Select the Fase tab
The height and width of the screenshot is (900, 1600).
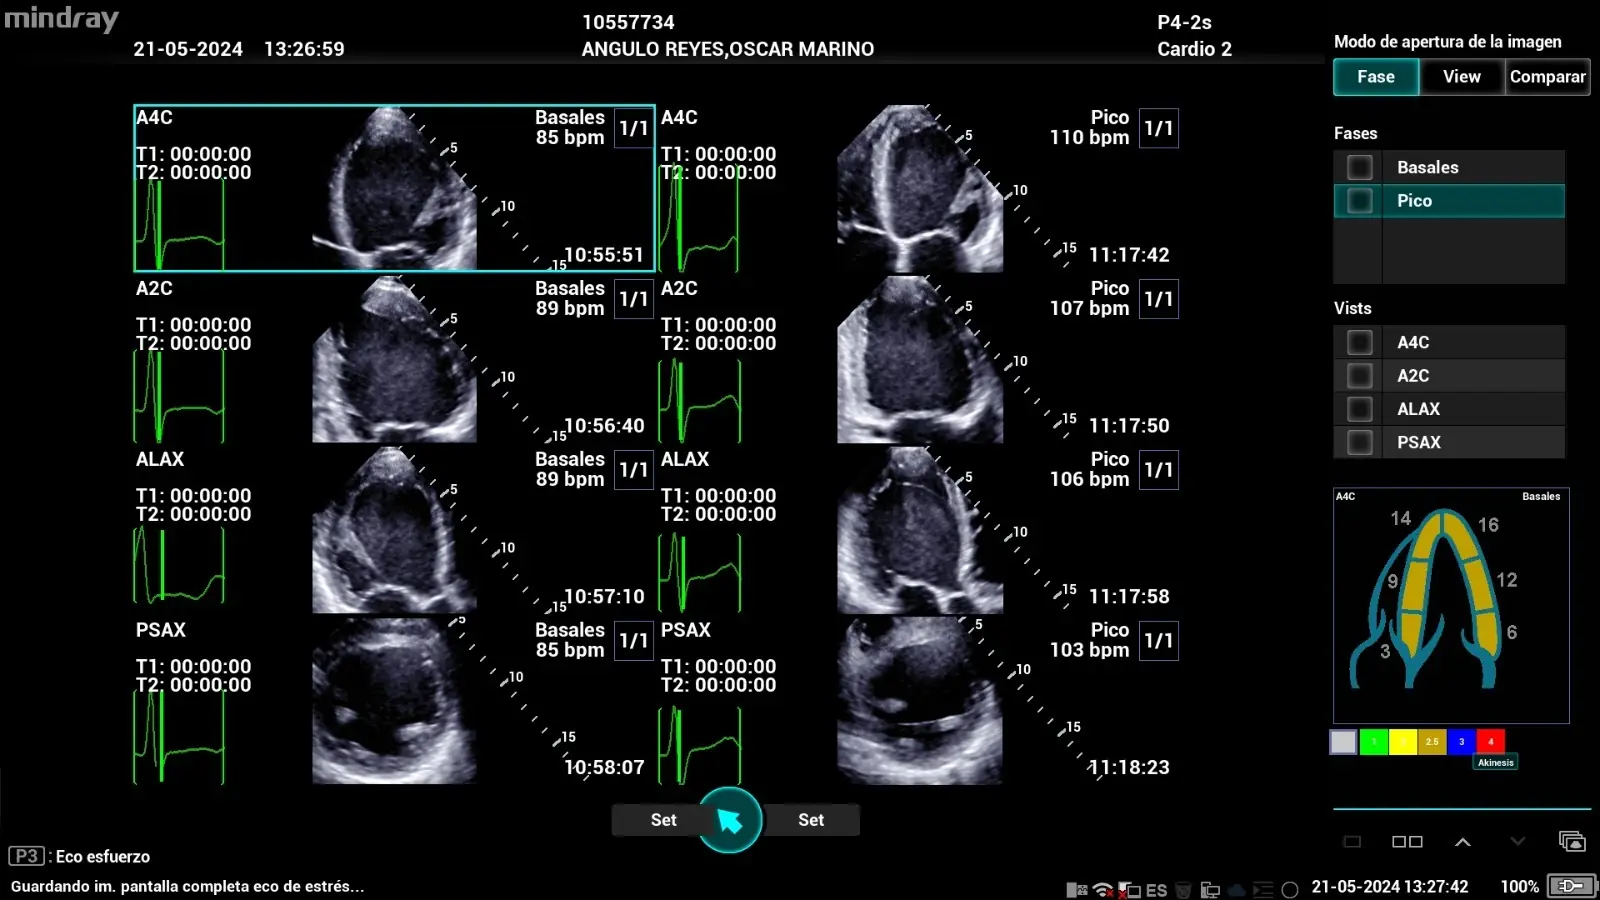pyautogui.click(x=1375, y=77)
